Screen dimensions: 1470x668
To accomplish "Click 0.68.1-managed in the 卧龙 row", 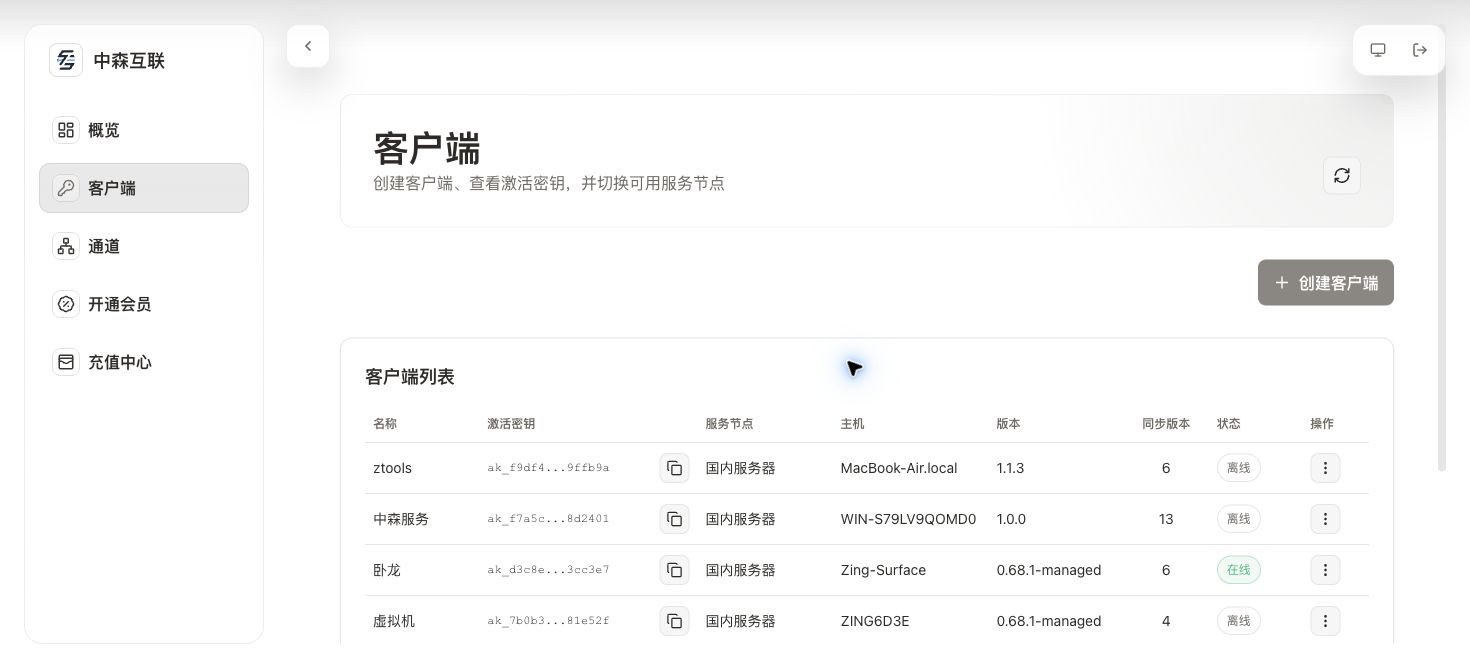I will tap(1049, 570).
